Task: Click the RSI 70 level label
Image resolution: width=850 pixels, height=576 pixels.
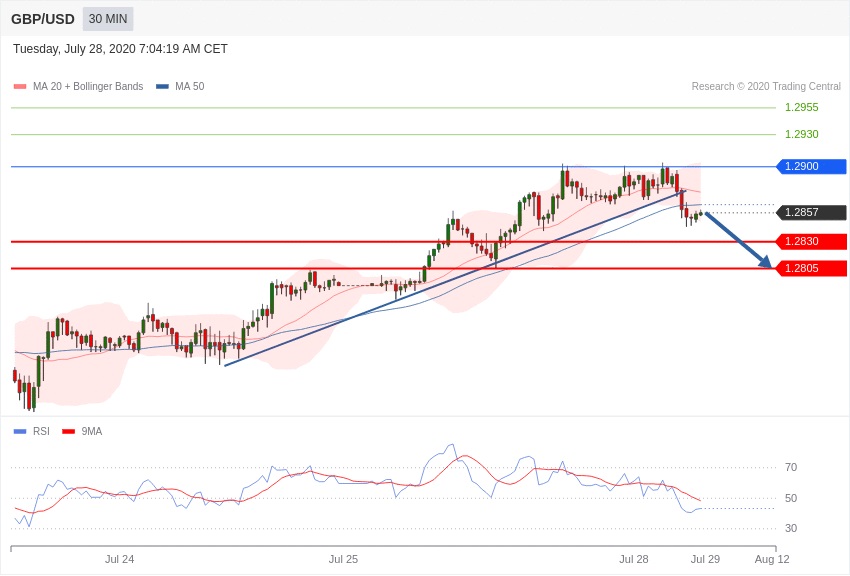Action: [x=791, y=467]
